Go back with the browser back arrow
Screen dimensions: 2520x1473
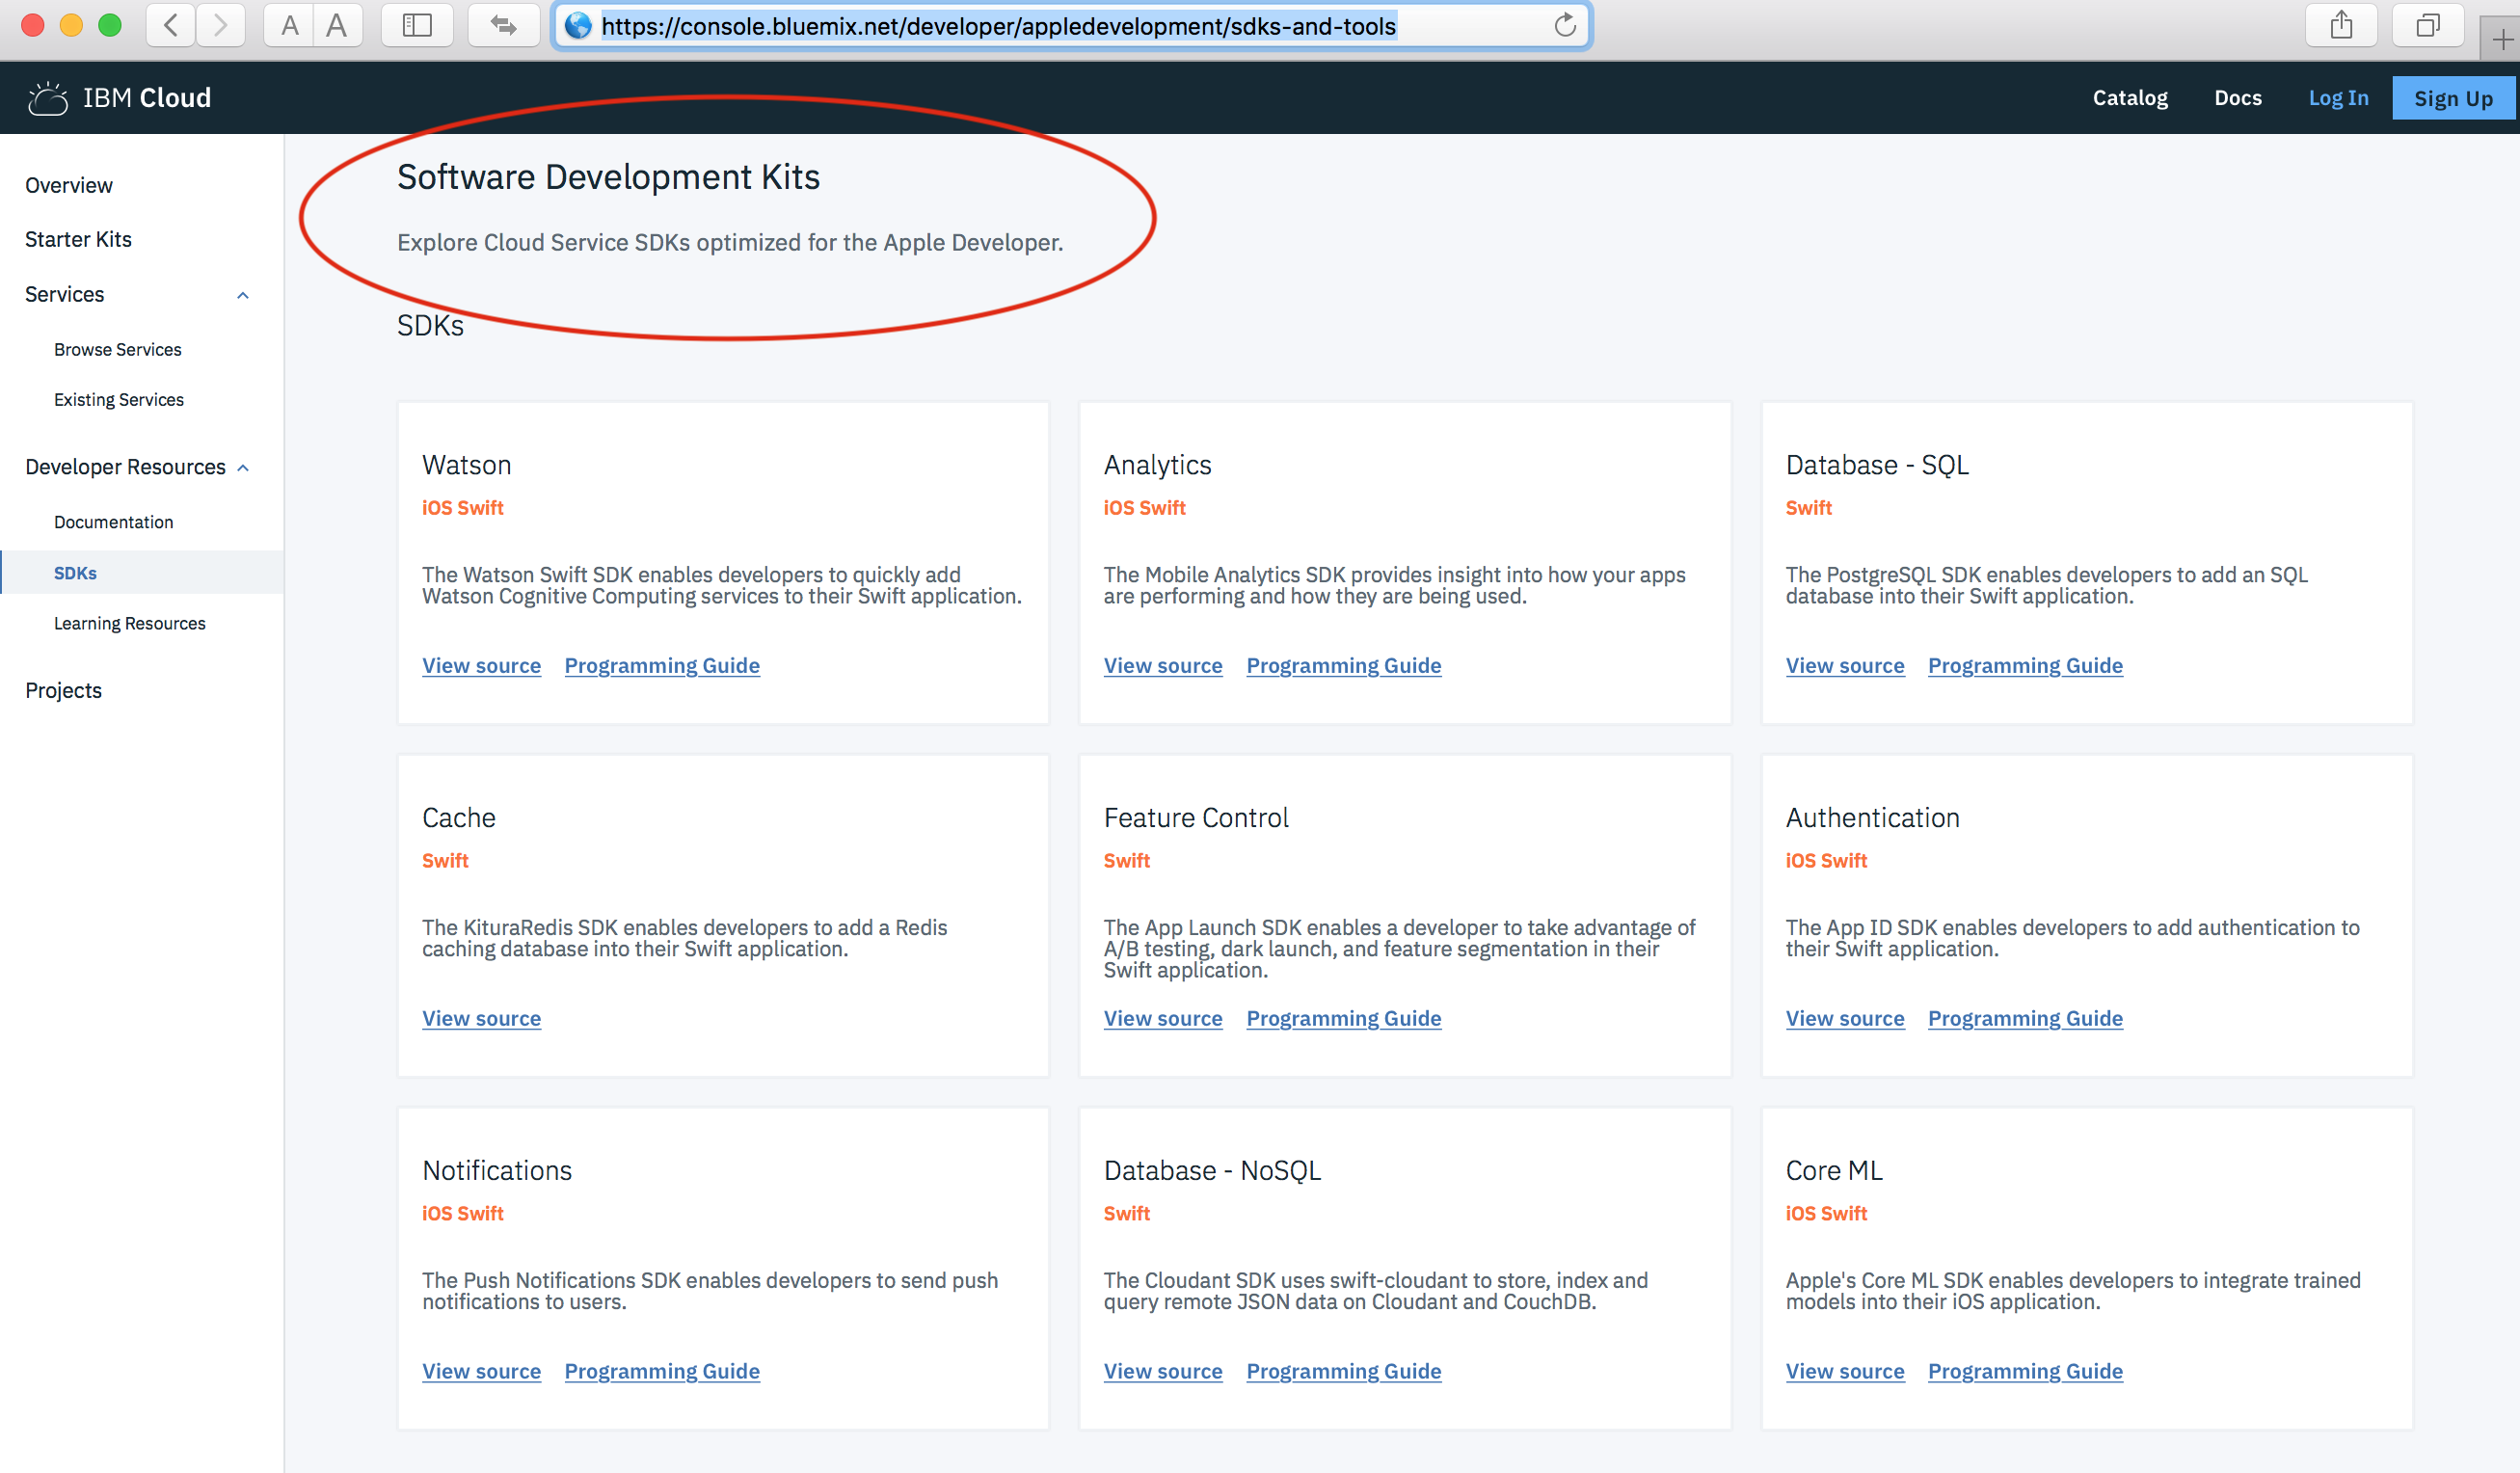(171, 25)
